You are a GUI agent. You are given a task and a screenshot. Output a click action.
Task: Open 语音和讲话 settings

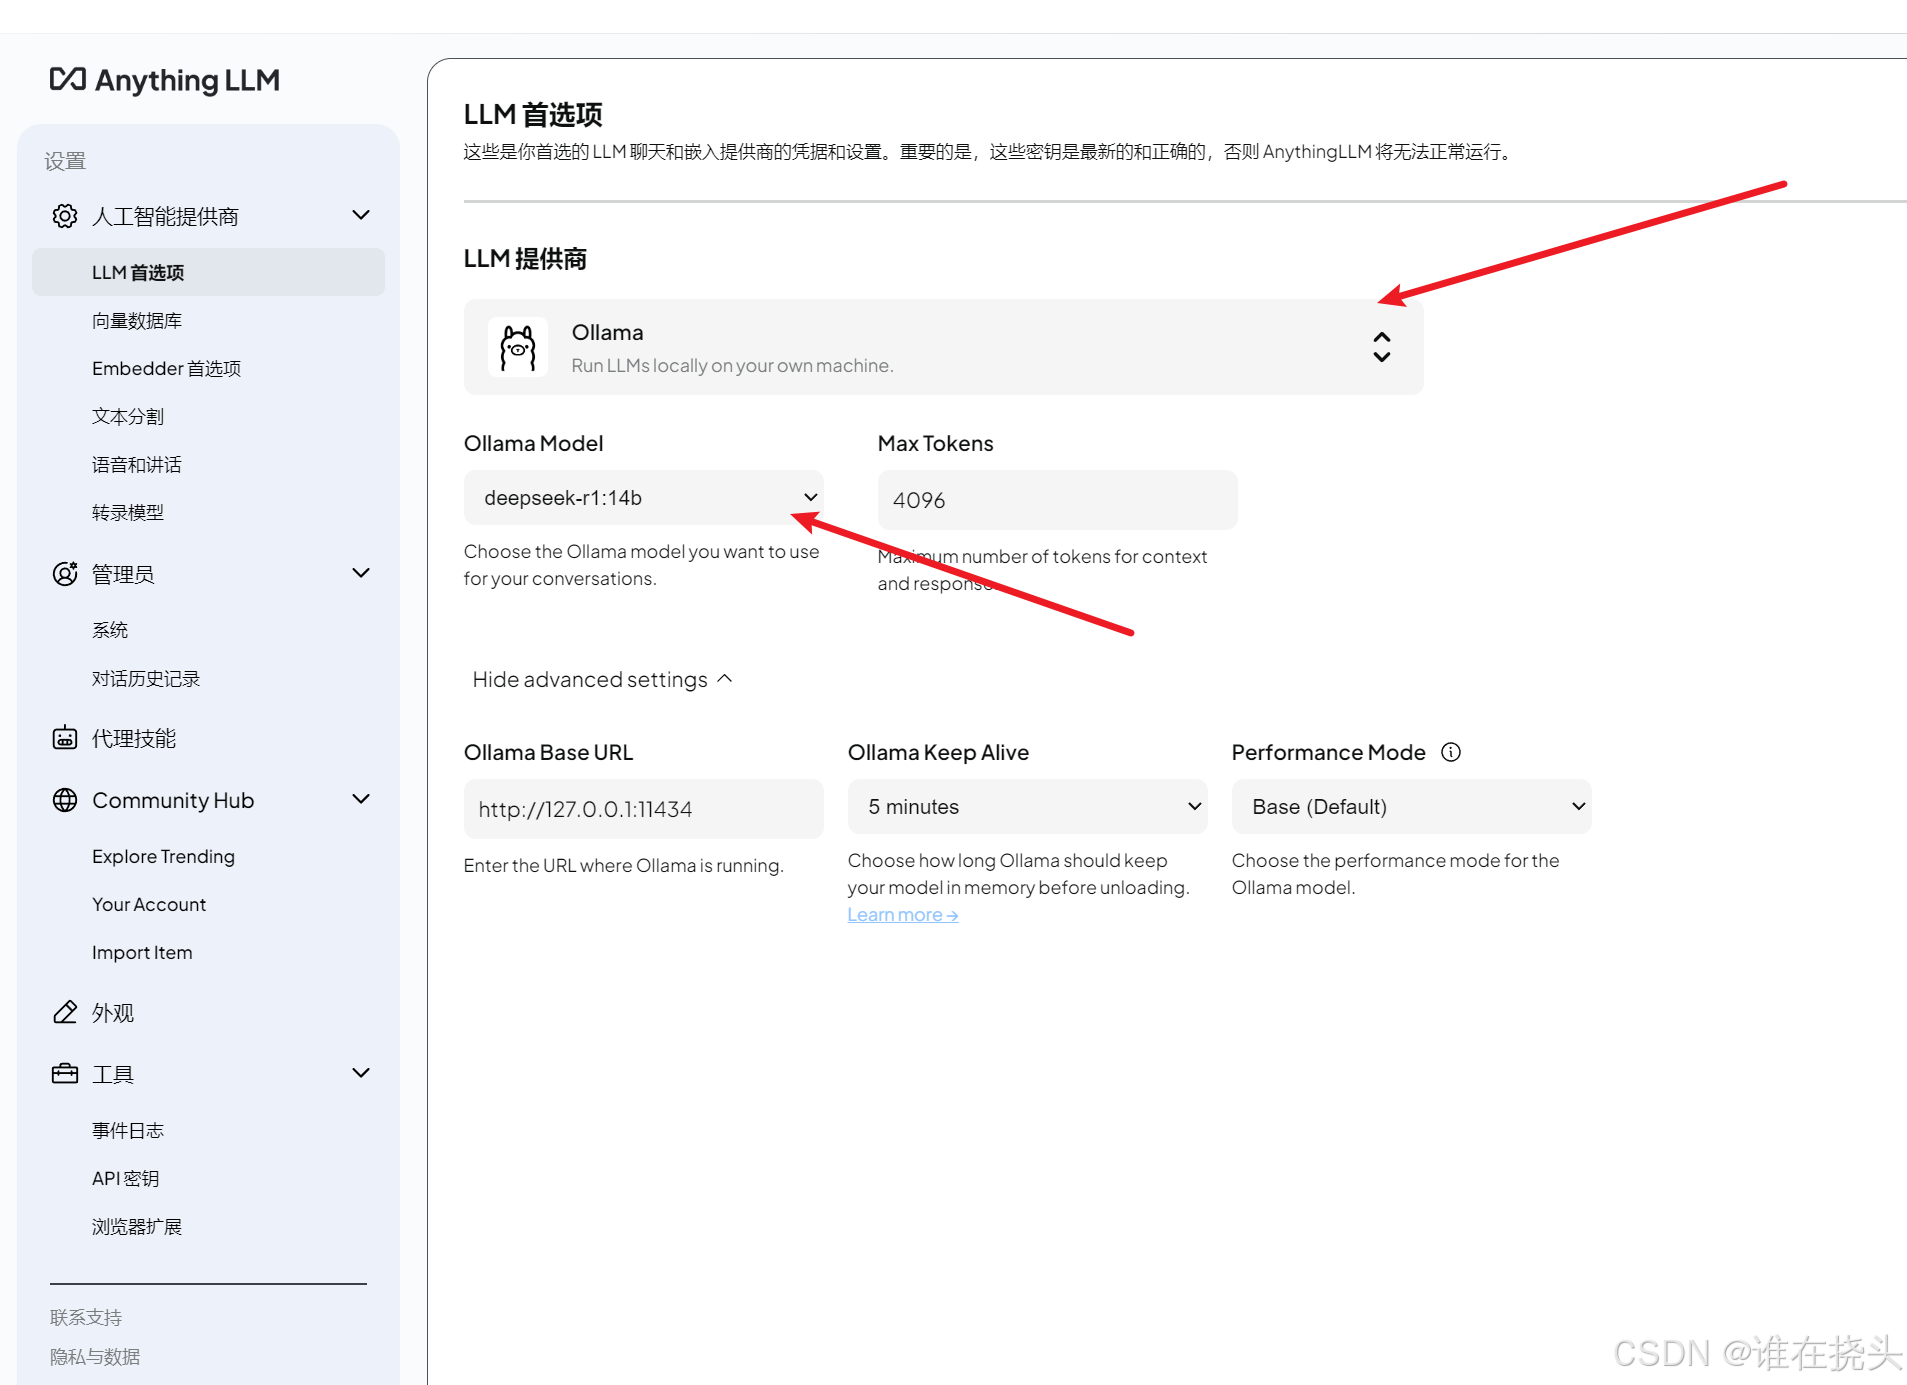[137, 465]
